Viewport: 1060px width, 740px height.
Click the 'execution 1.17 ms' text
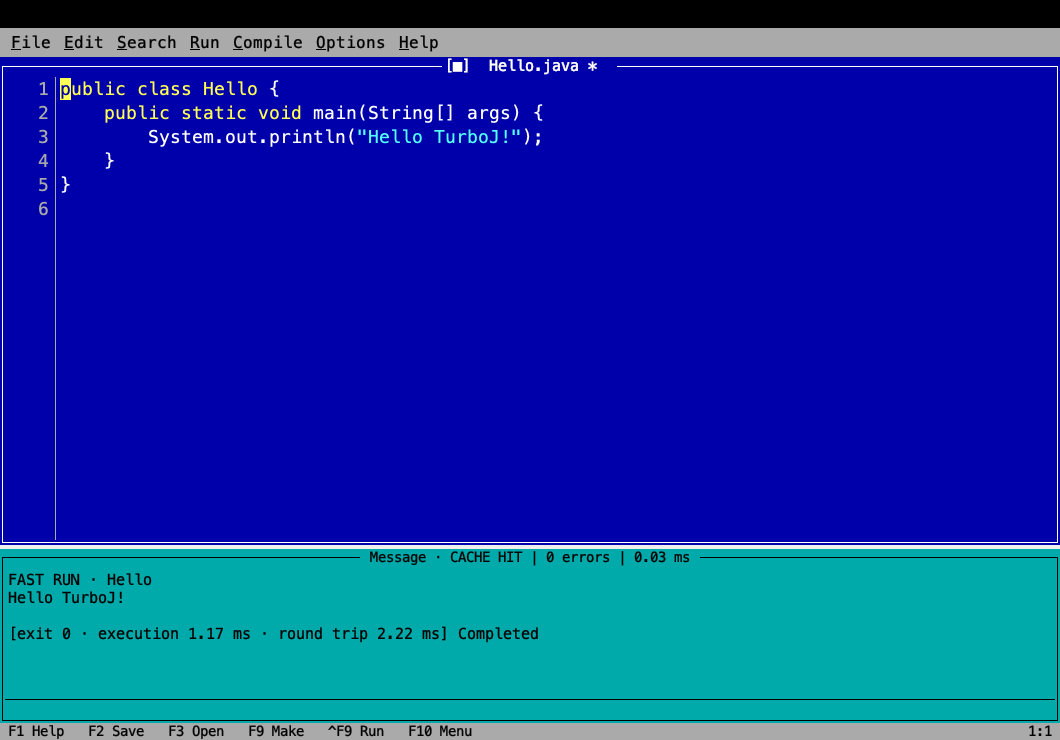pyautogui.click(x=174, y=634)
